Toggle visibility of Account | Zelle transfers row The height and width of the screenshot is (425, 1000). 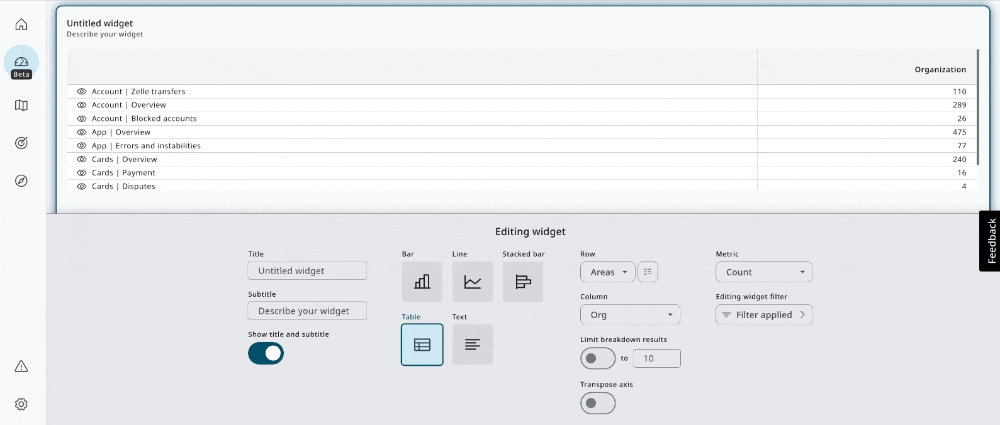coord(82,92)
